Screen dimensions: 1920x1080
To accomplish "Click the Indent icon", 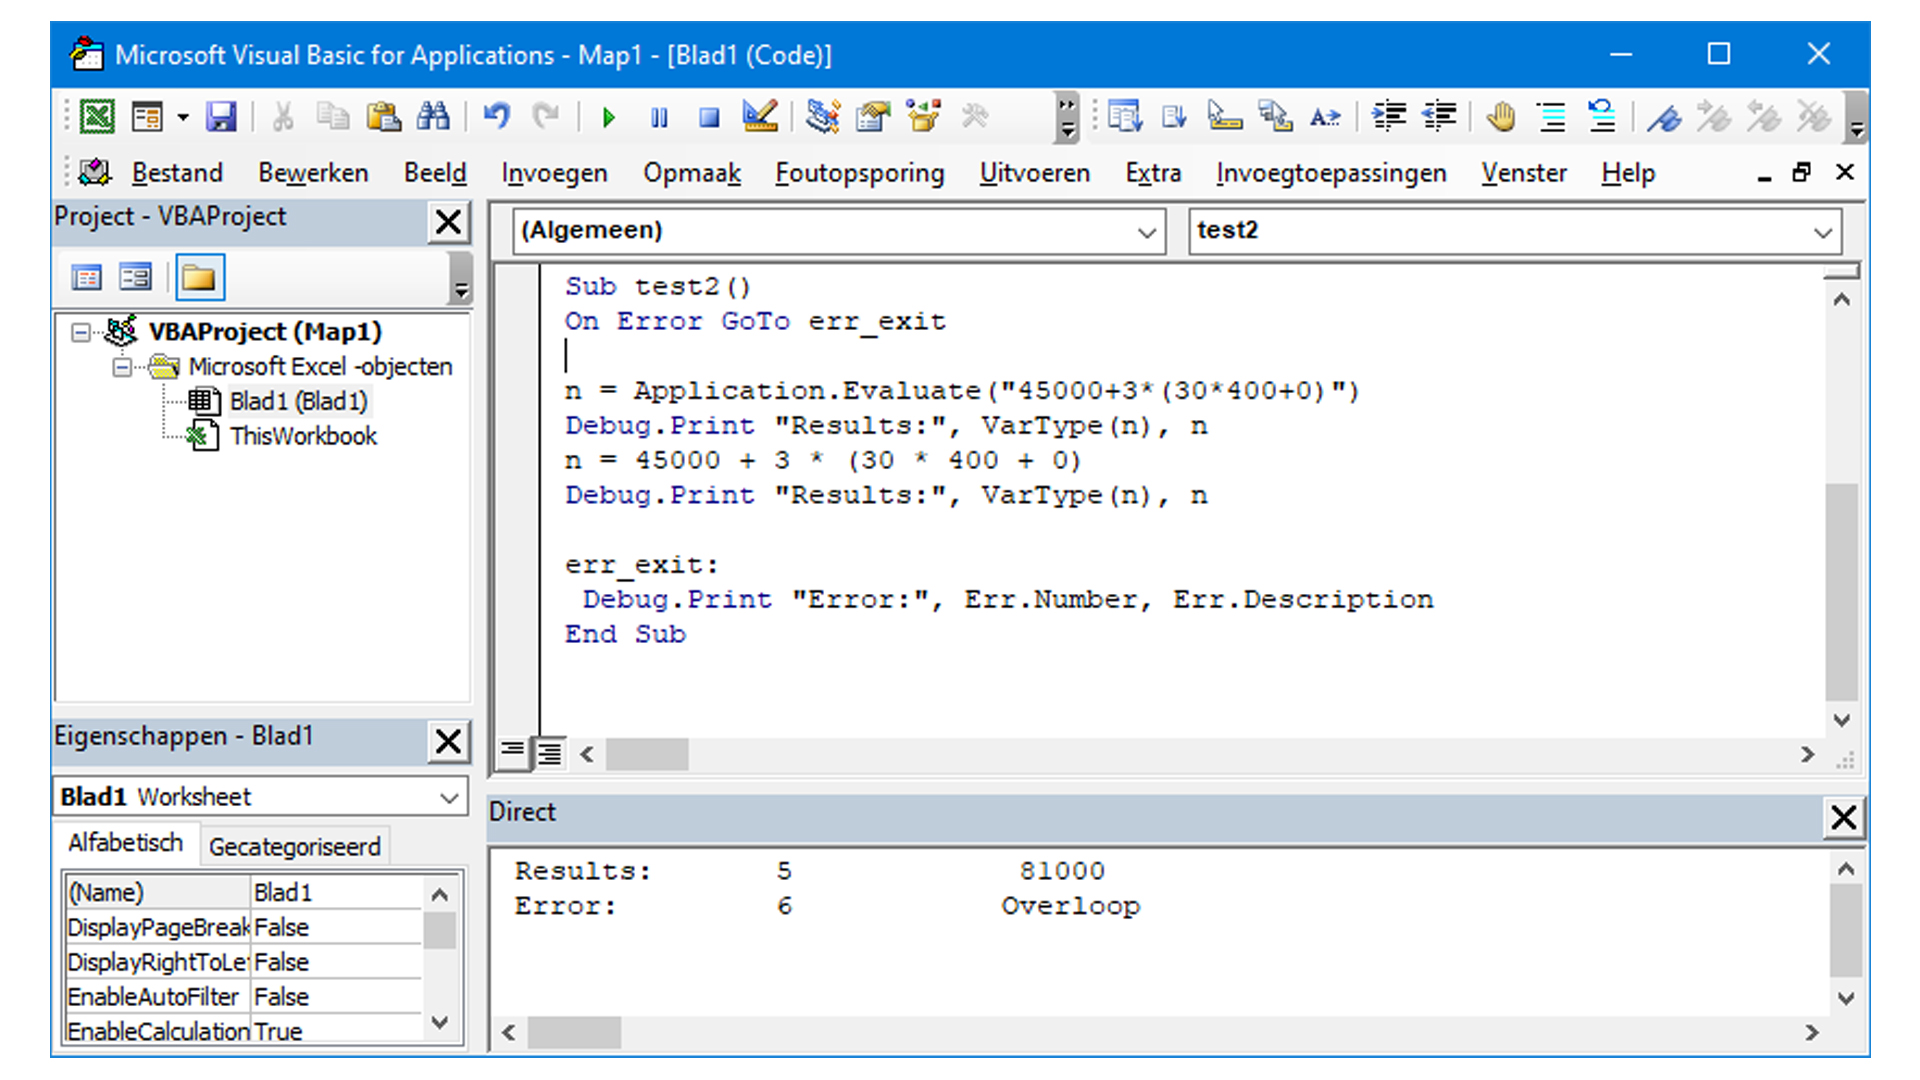I will pos(1389,117).
